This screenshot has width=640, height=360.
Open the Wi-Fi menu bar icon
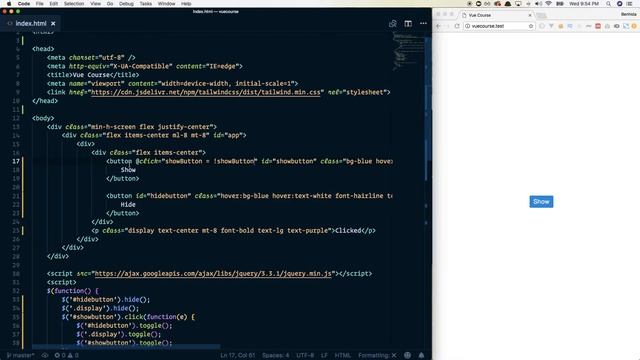pyautogui.click(x=549, y=4)
